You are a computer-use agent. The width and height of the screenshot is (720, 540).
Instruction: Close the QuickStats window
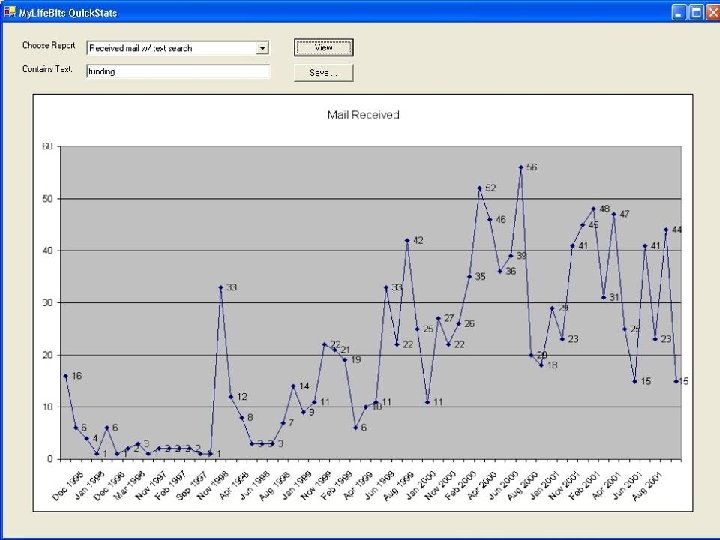(x=713, y=12)
